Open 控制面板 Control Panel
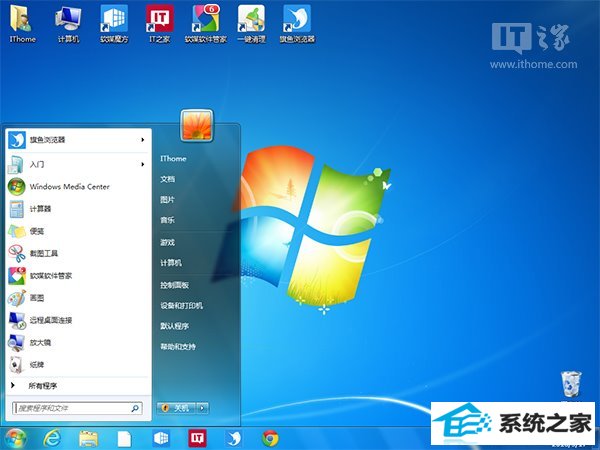600x450 pixels. pos(174,285)
